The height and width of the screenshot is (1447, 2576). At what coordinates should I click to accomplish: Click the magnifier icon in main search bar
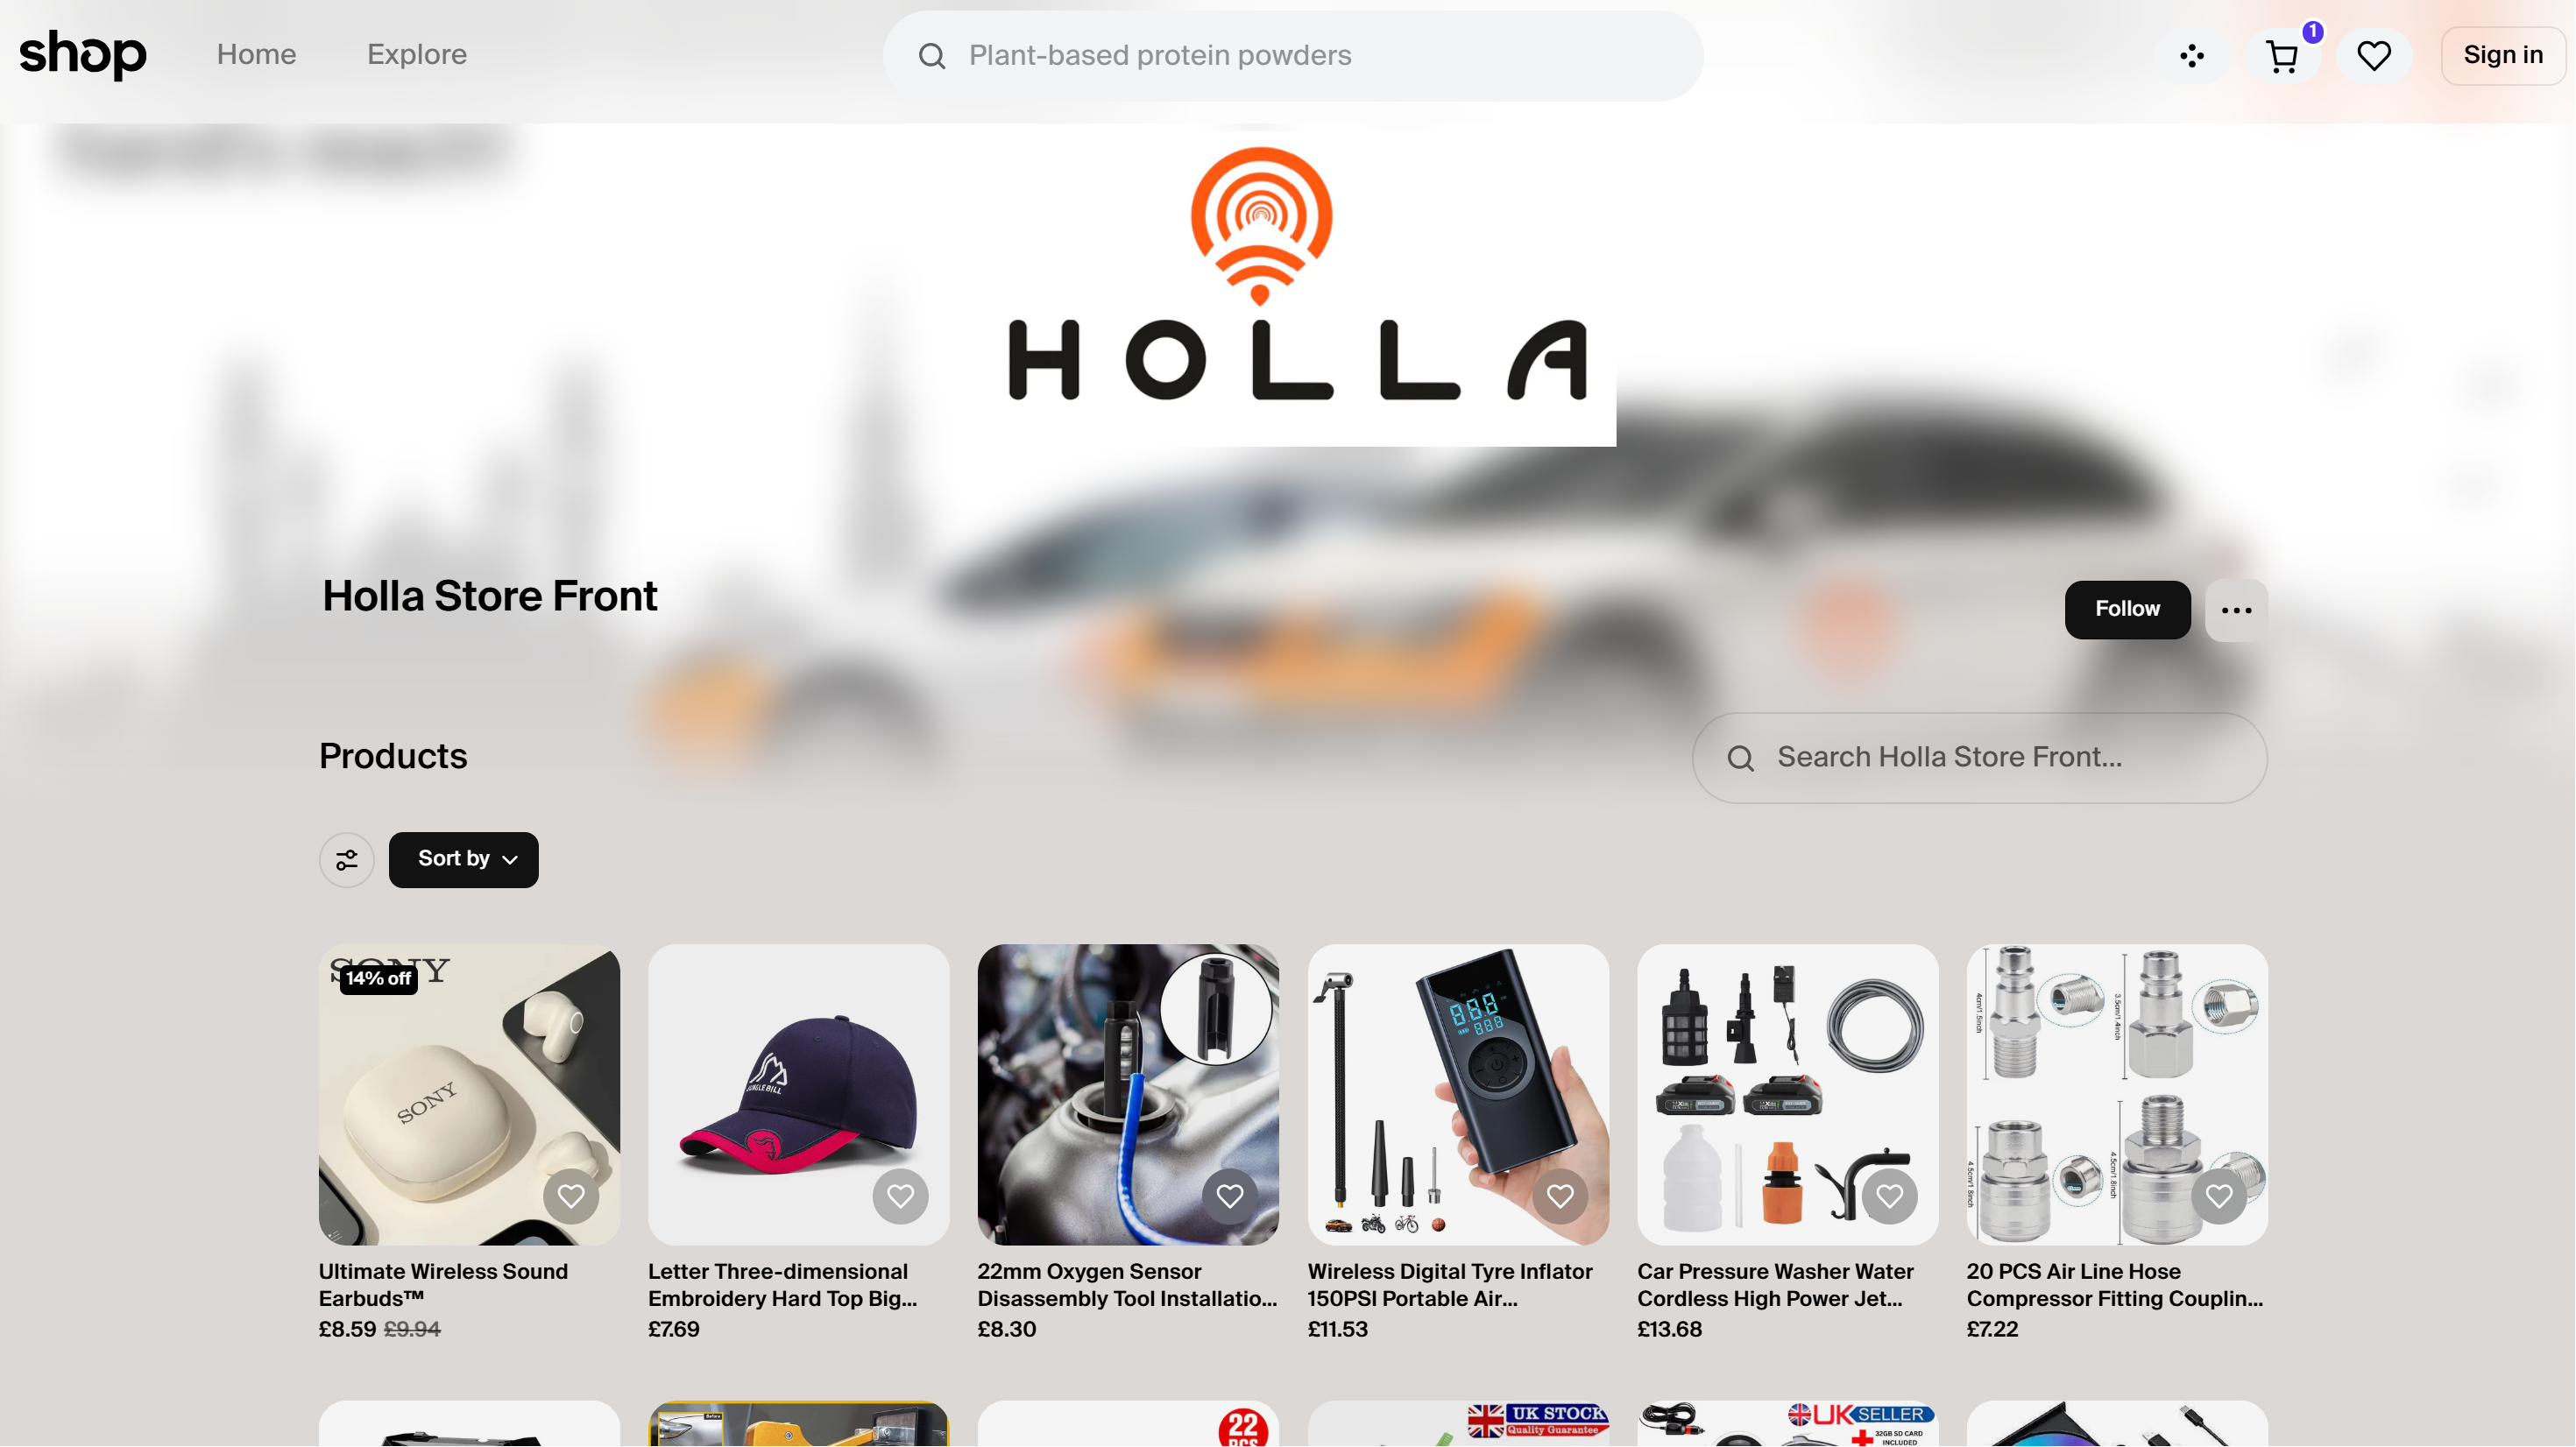click(932, 56)
